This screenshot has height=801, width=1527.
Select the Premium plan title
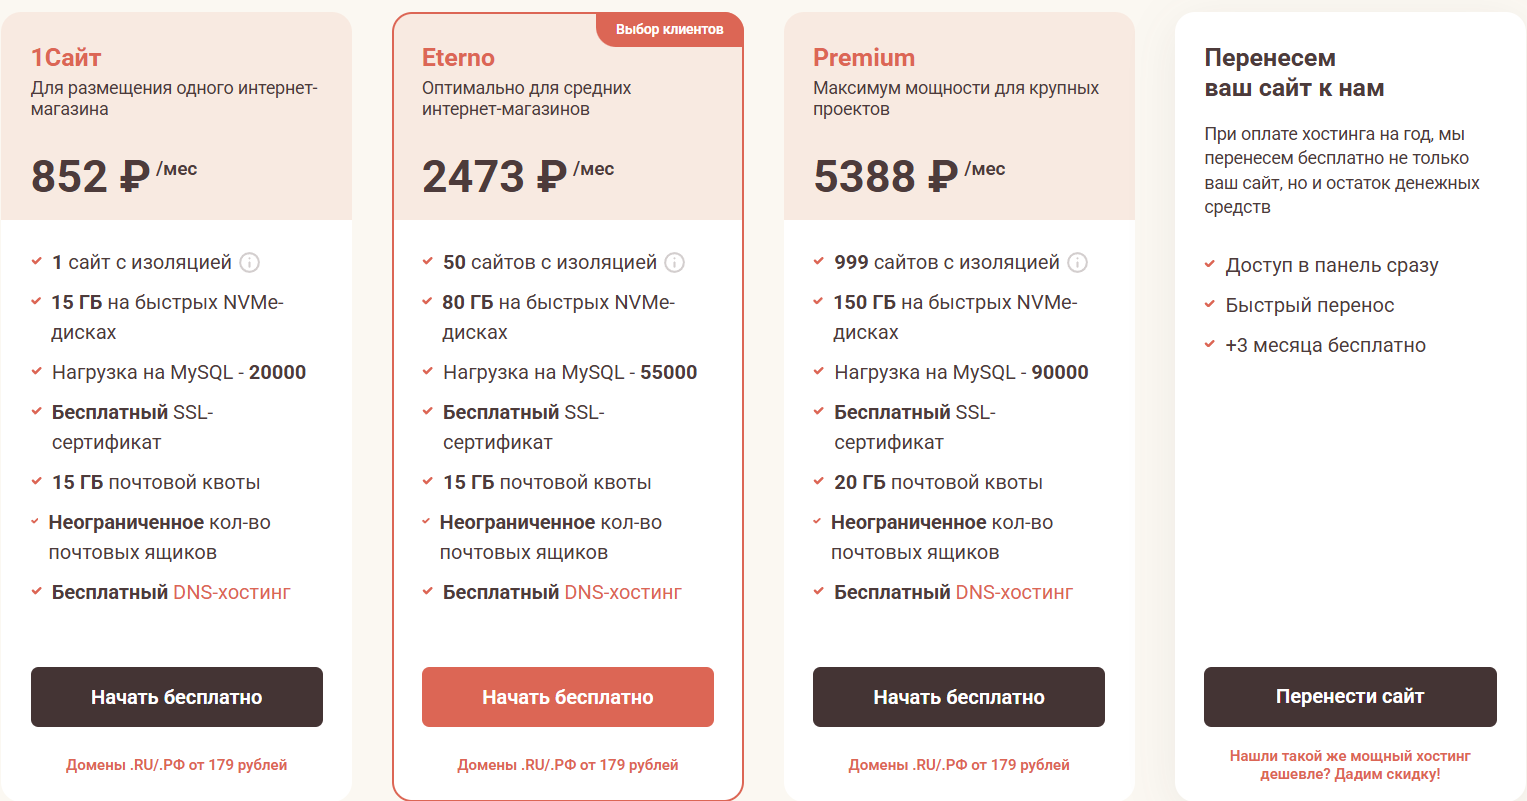[x=864, y=57]
